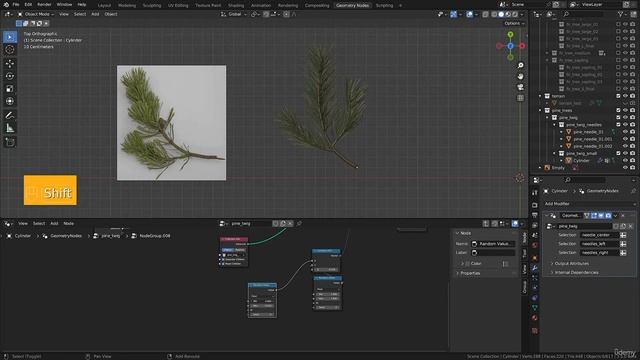Select the pine_twig_small collection row

click(581, 153)
